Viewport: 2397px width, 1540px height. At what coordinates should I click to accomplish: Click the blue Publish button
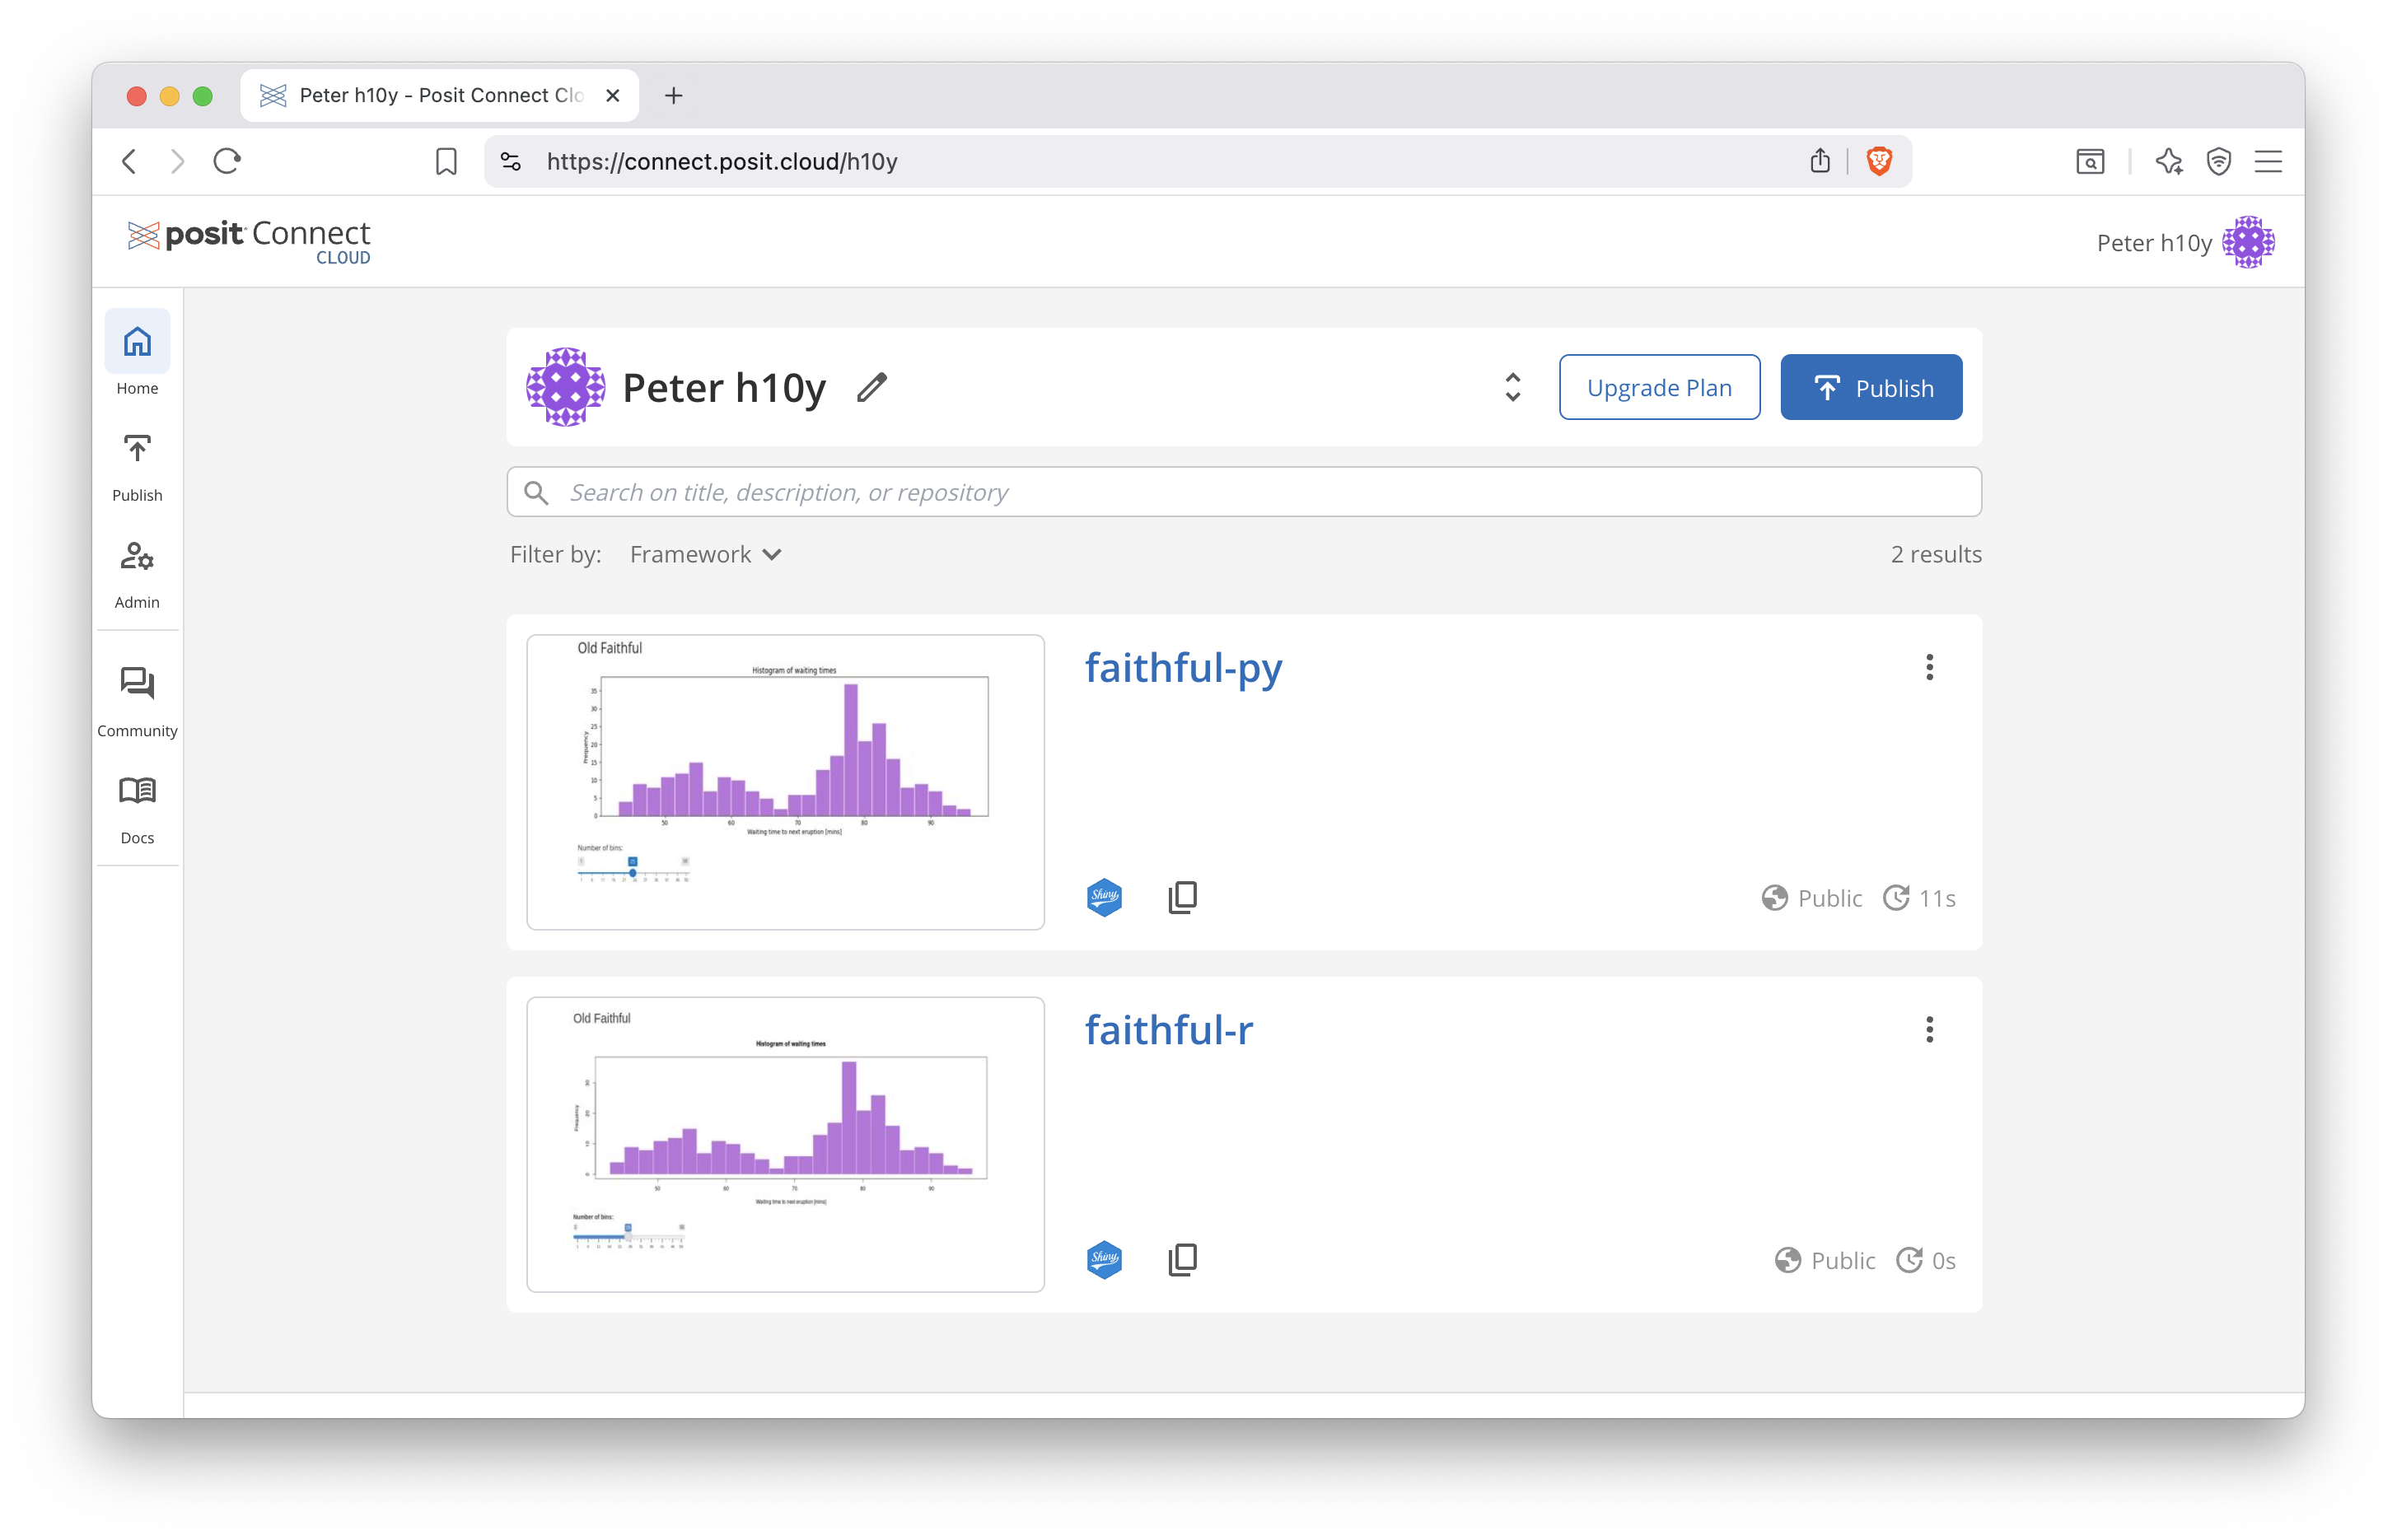(1870, 387)
